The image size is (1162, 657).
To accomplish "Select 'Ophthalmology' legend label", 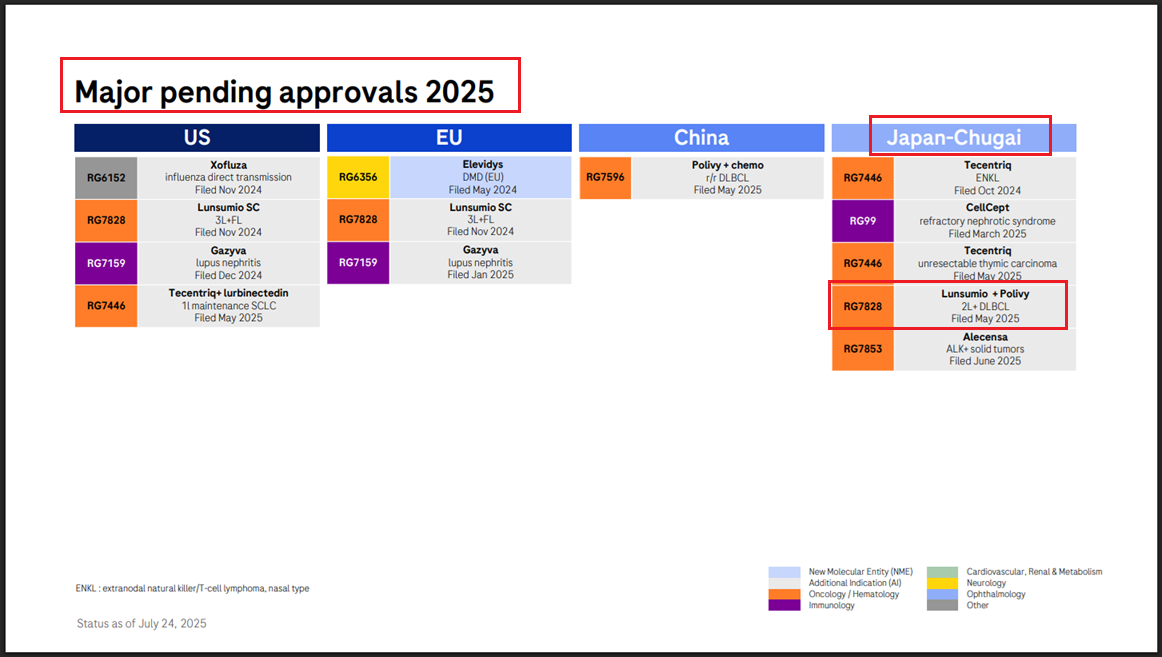I will click(x=996, y=594).
